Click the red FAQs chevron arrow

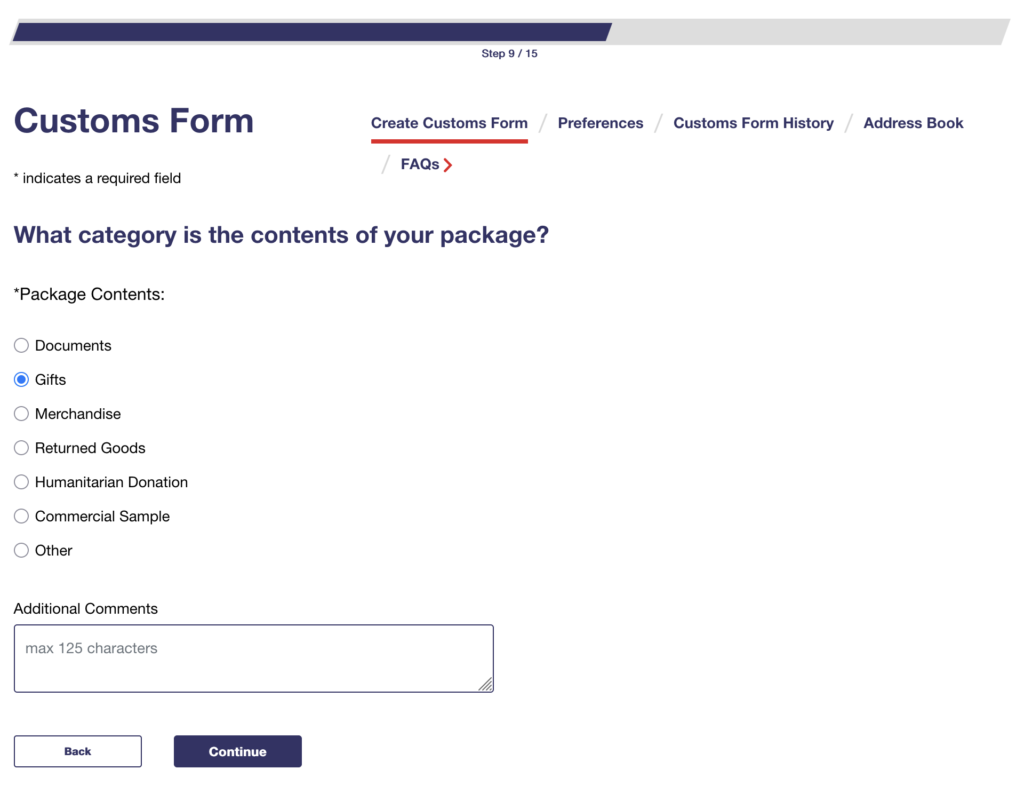coord(448,165)
